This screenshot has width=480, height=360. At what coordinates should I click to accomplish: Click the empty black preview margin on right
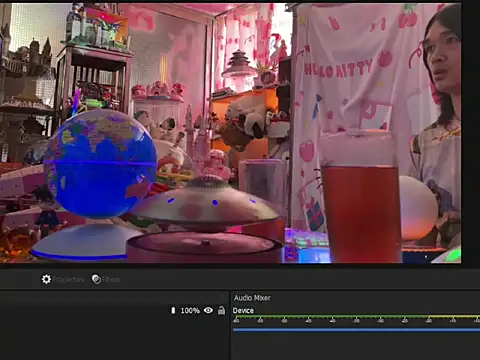[x=471, y=133]
